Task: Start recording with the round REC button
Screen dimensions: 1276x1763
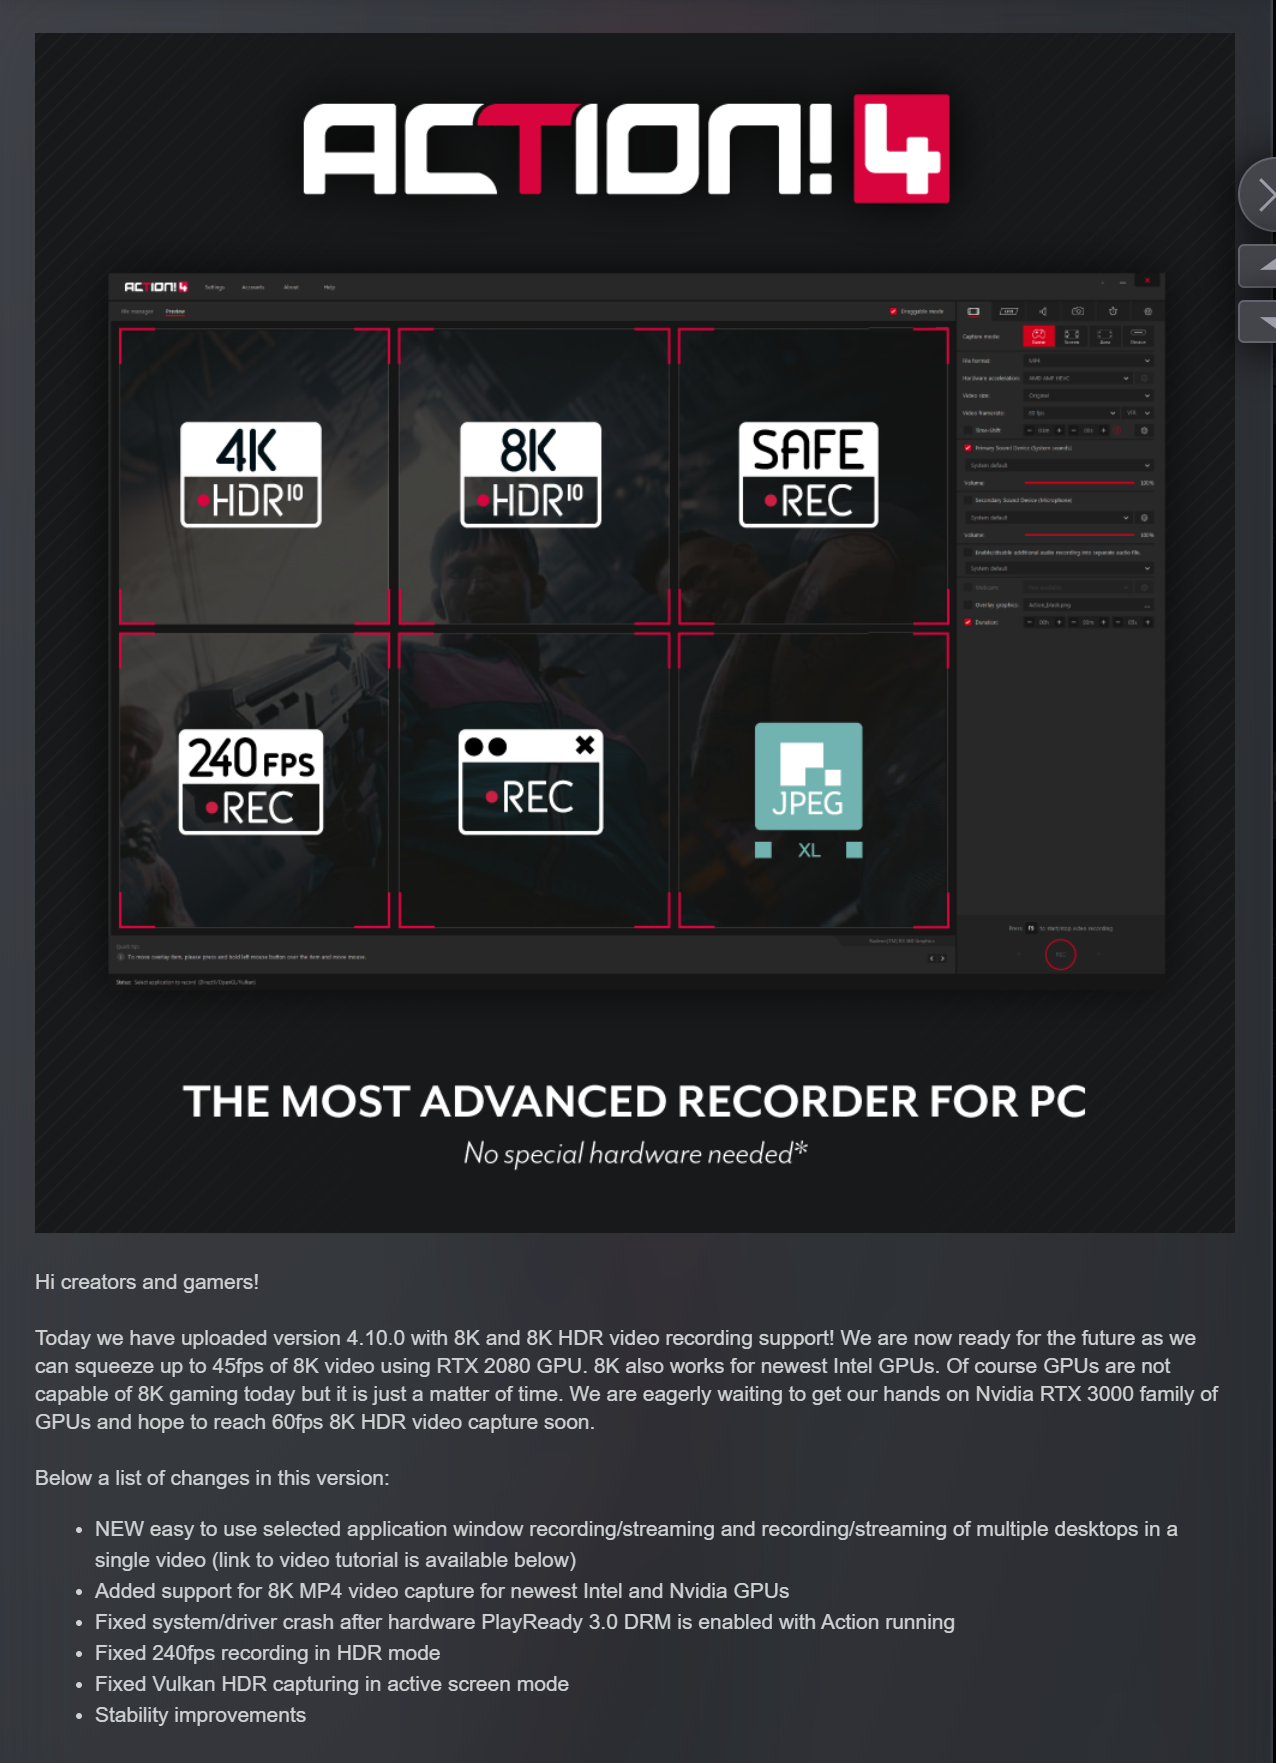Action: click(1060, 955)
